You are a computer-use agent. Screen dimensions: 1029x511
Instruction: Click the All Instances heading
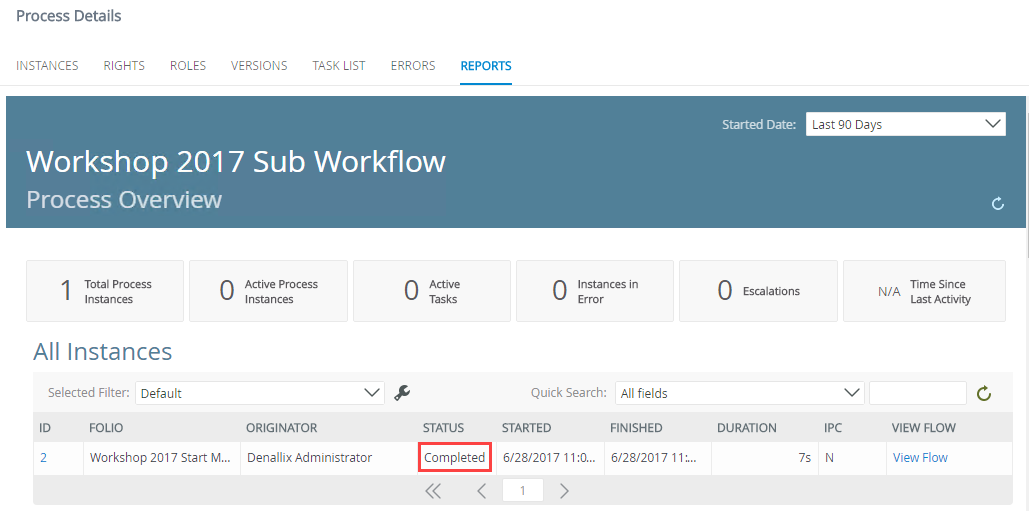[102, 352]
